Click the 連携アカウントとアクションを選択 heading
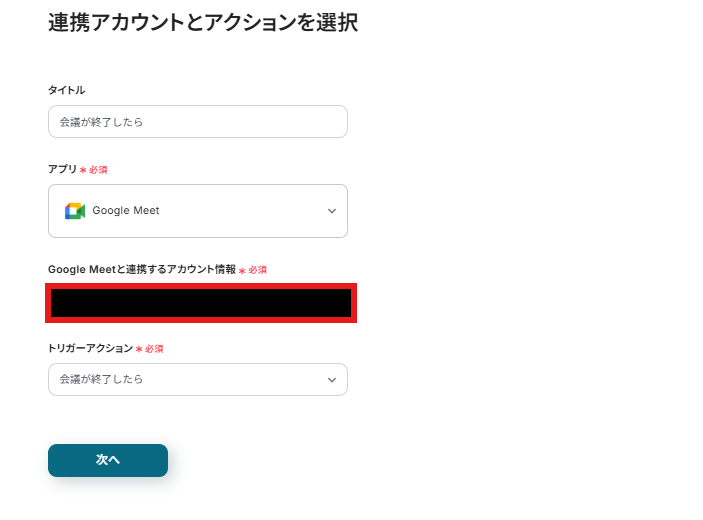The image size is (703, 520). point(202,23)
